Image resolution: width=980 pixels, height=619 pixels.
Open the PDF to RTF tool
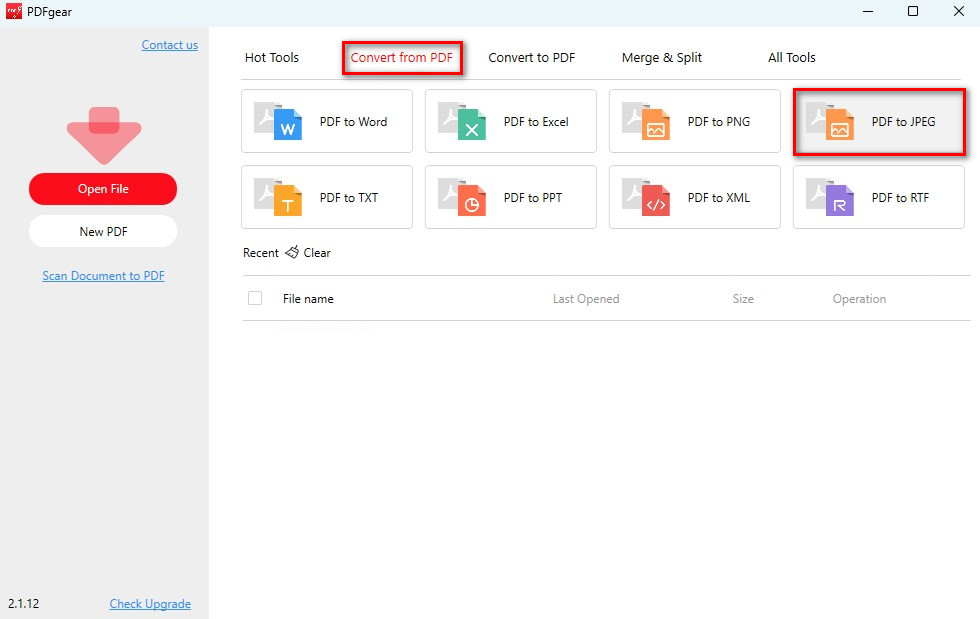(x=878, y=197)
